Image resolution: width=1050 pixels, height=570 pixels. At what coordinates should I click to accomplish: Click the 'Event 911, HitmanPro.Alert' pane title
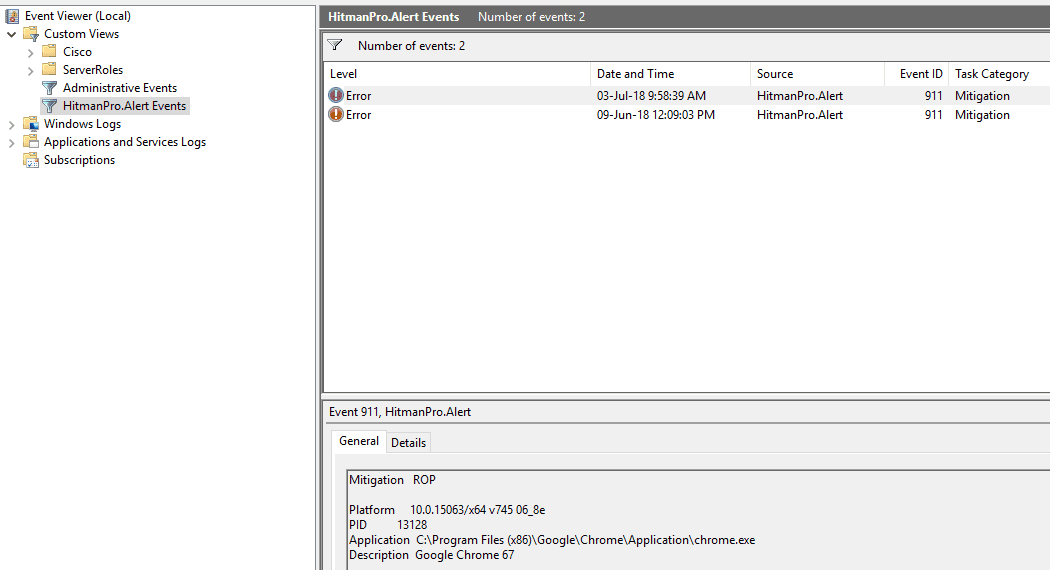tap(400, 412)
